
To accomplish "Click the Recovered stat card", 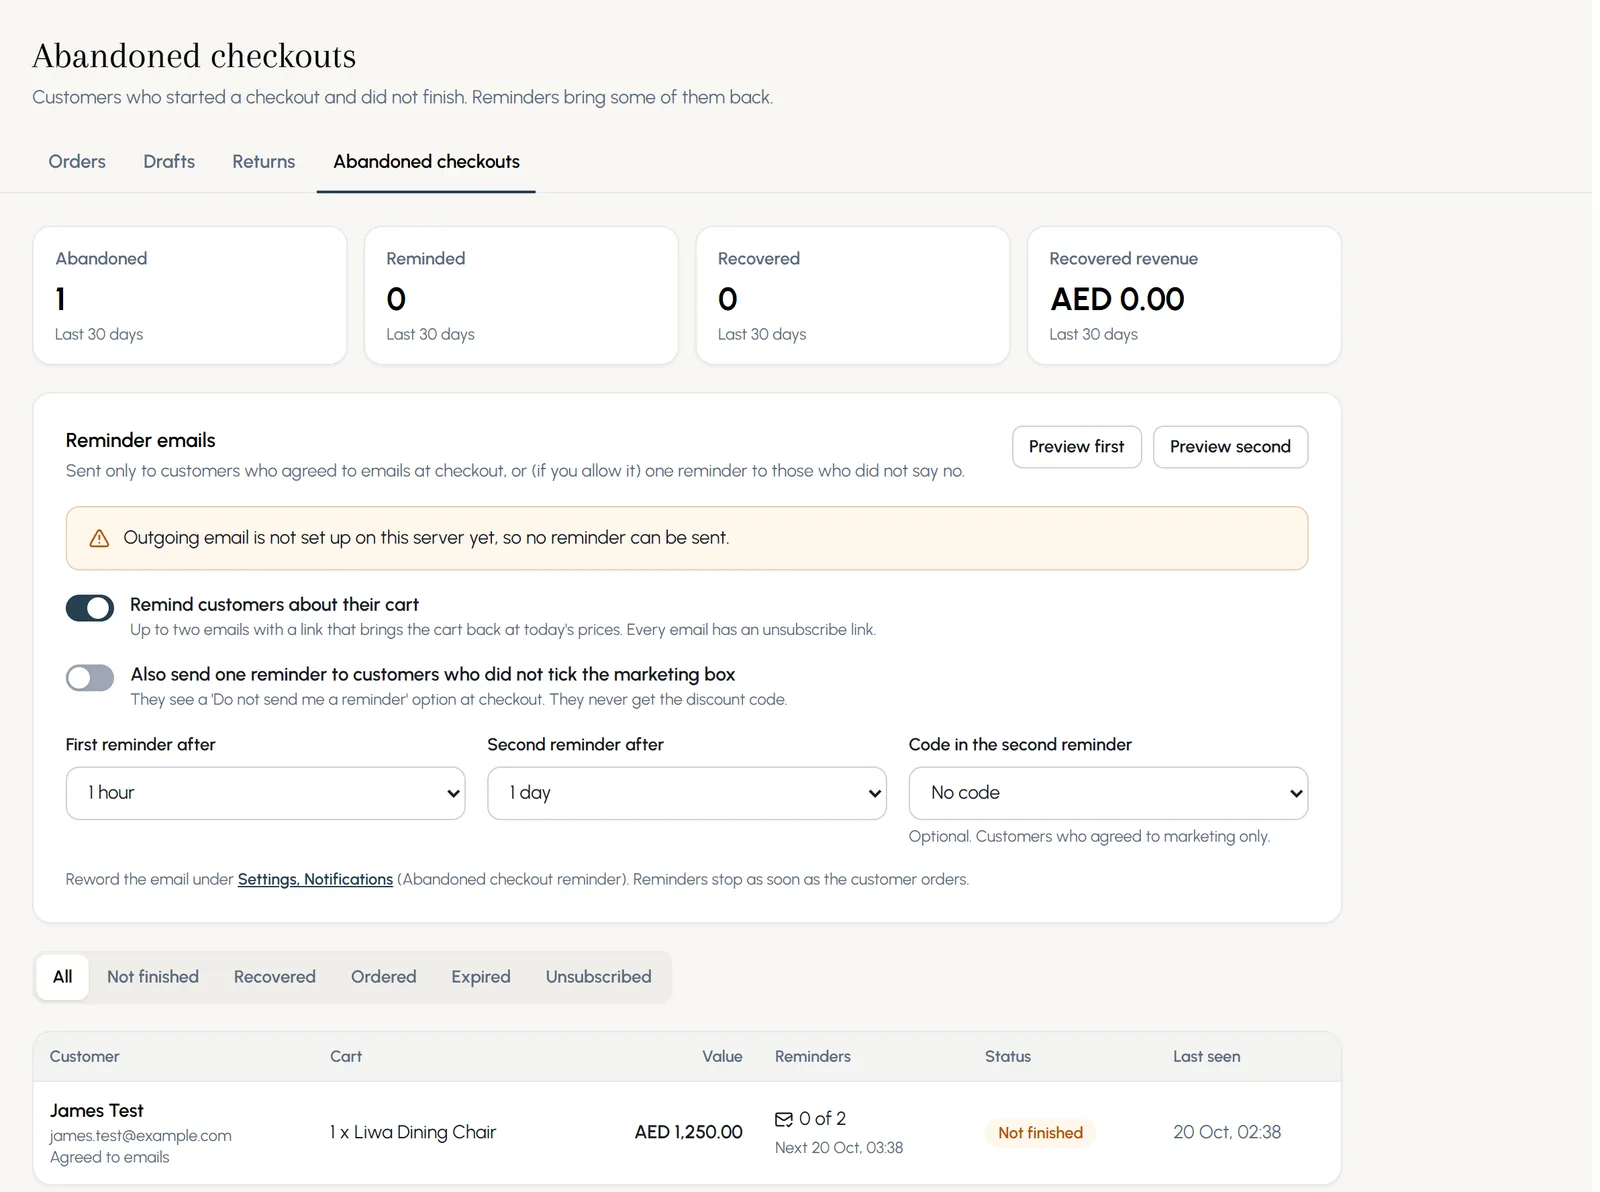I will [853, 295].
